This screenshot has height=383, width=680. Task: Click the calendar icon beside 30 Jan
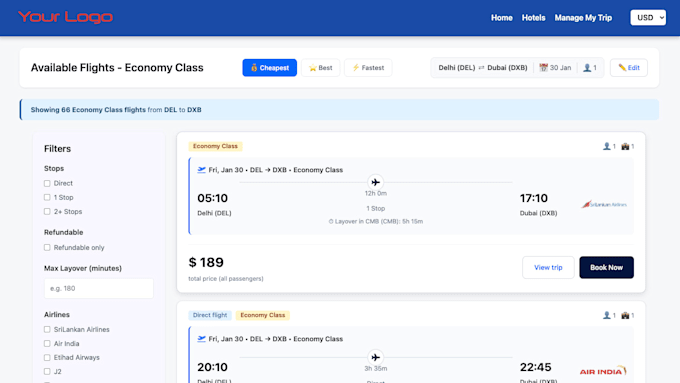tap(543, 68)
